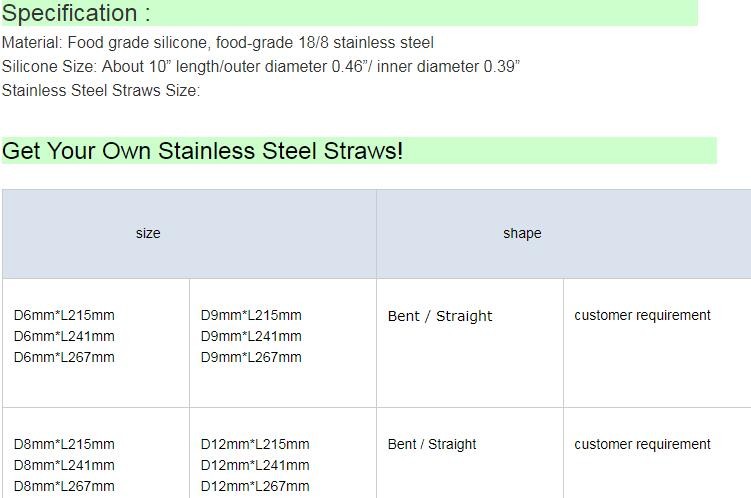The width and height of the screenshot is (751, 498).
Task: Click the "shape" table header cell
Action: [522, 233]
